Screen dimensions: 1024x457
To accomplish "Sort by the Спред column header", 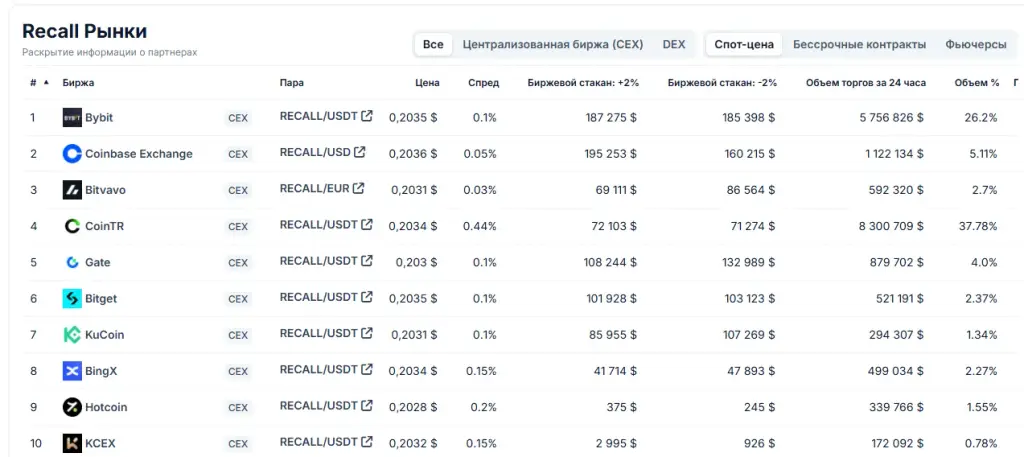I will (483, 83).
